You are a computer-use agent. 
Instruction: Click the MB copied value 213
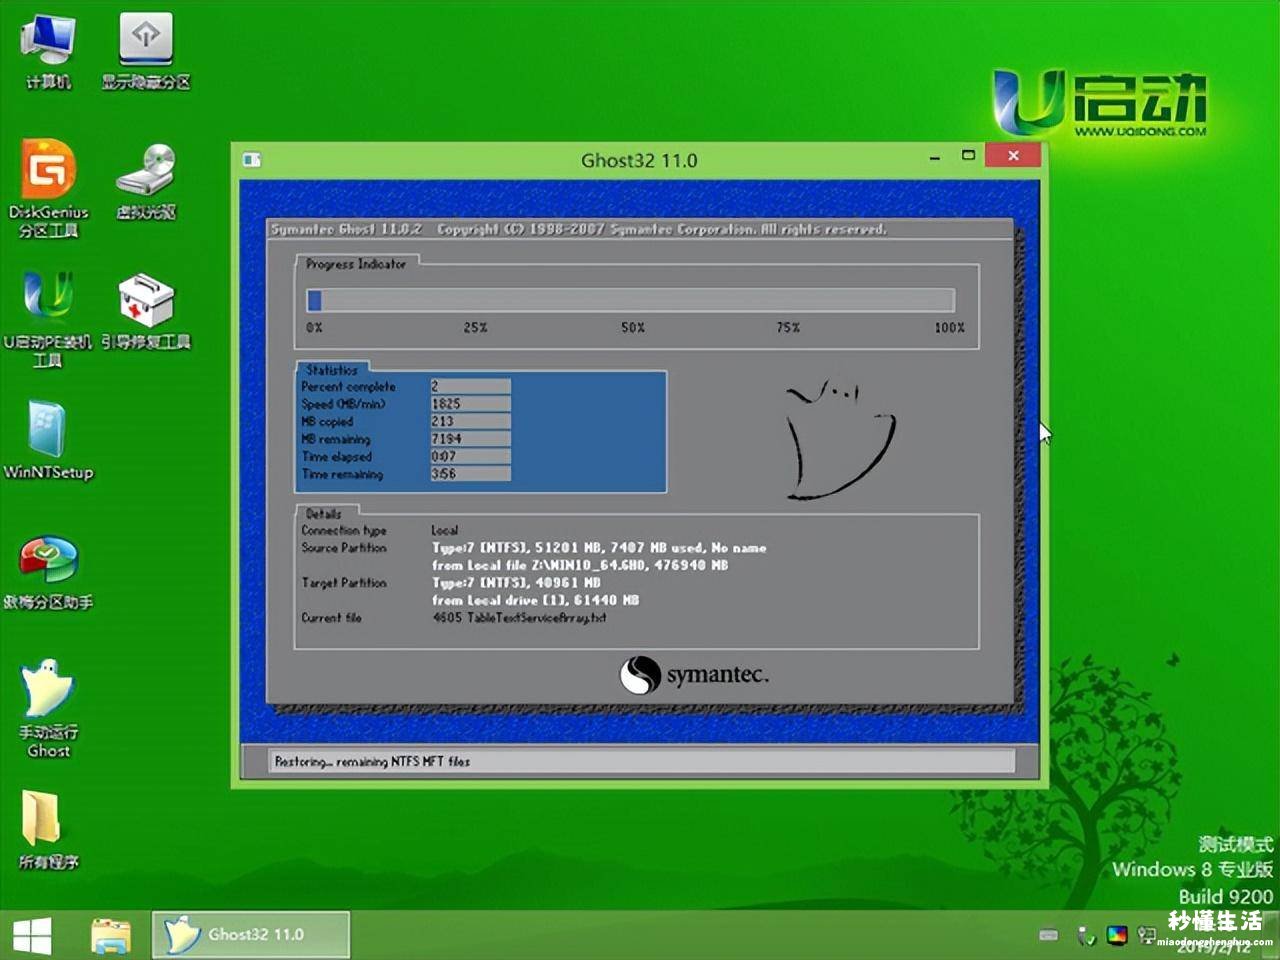click(470, 421)
